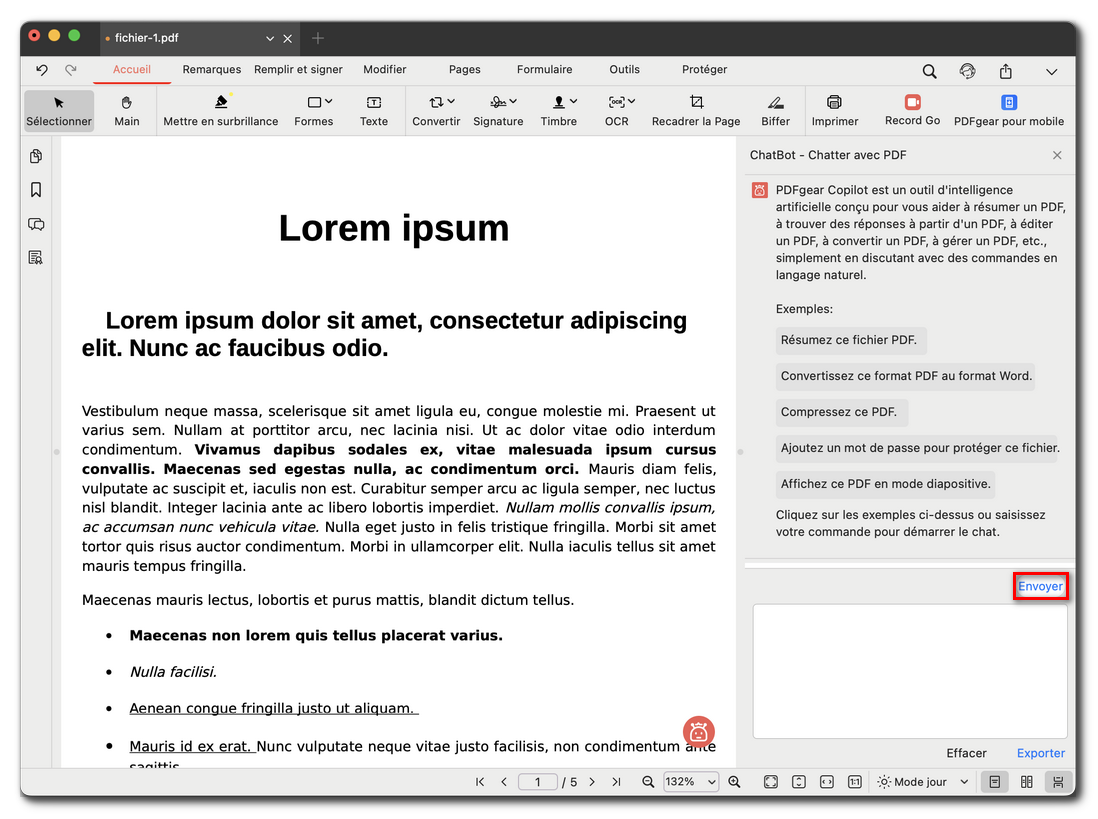Viewport: 1098px width, 819px height.
Task: Click inside the chat message text box
Action: [x=909, y=670]
